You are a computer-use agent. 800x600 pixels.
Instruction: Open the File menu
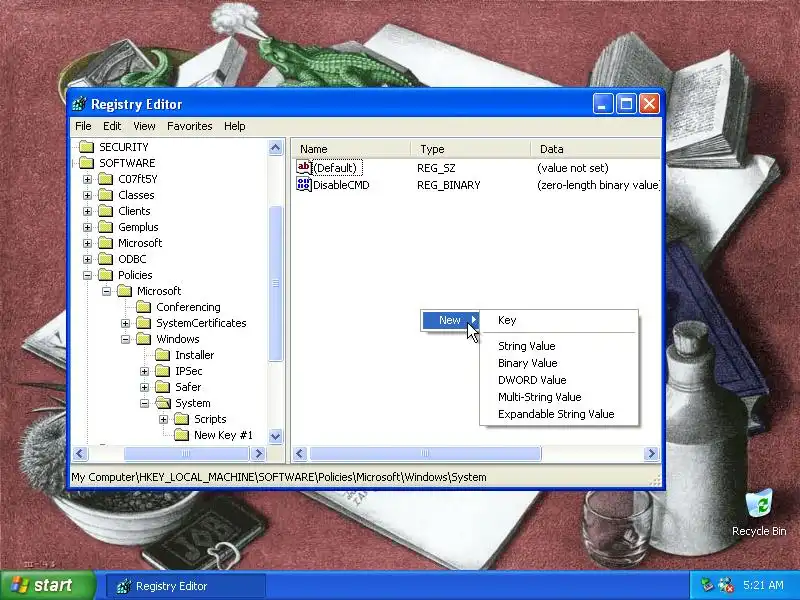[83, 126]
